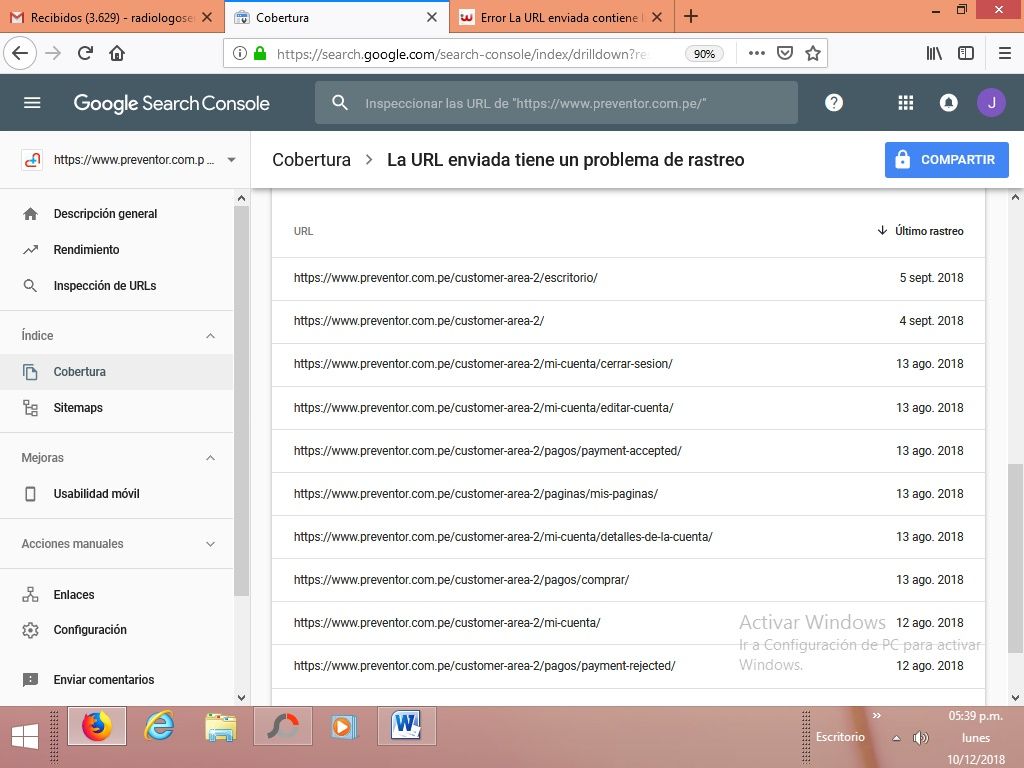
Task: Click the sidebar vertical scrollbar thumb
Action: (x=241, y=400)
